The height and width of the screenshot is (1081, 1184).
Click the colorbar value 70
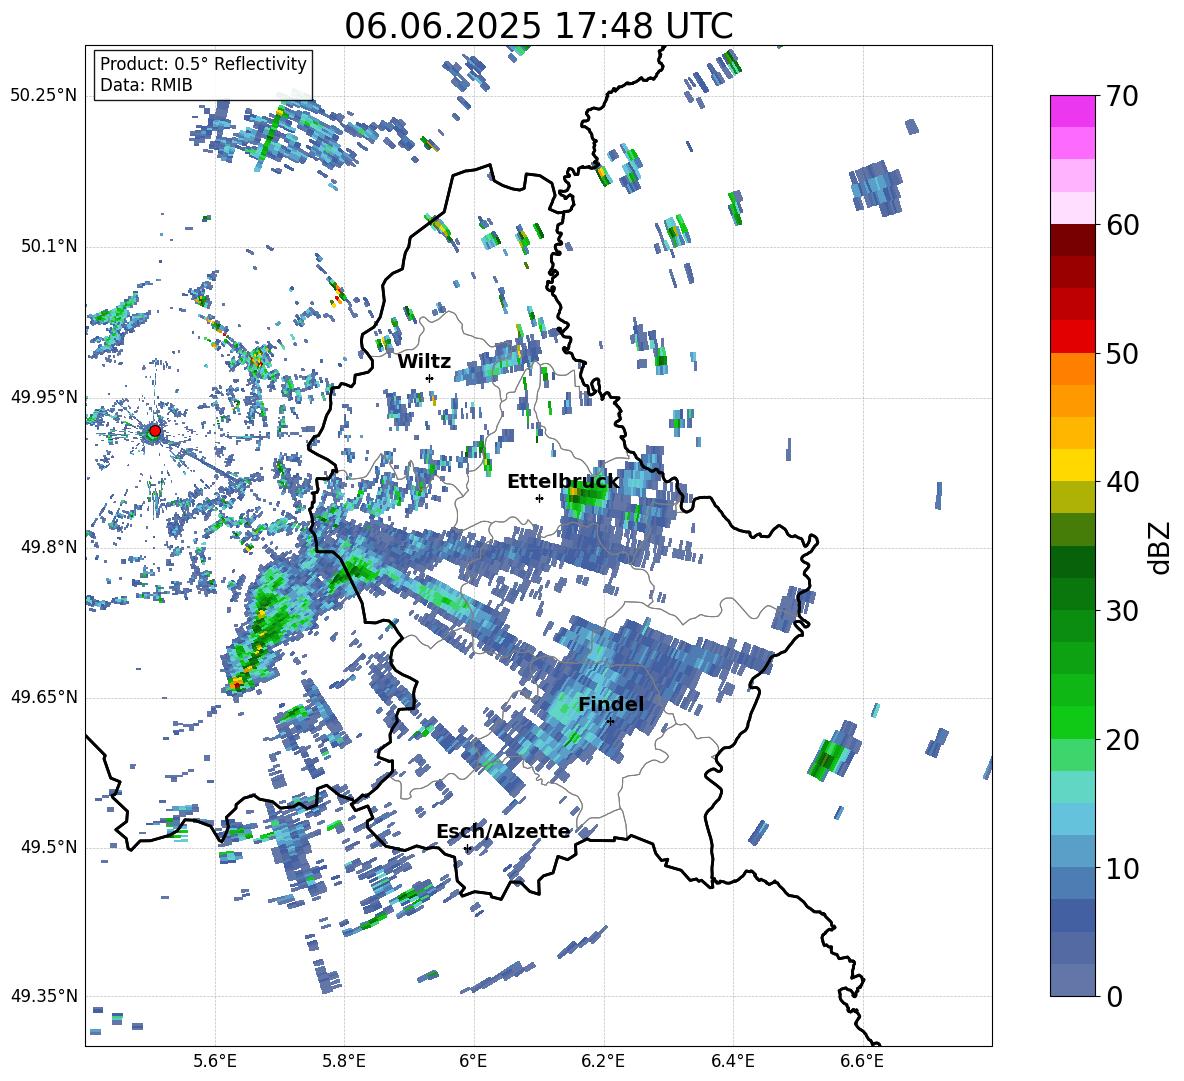tap(1123, 96)
